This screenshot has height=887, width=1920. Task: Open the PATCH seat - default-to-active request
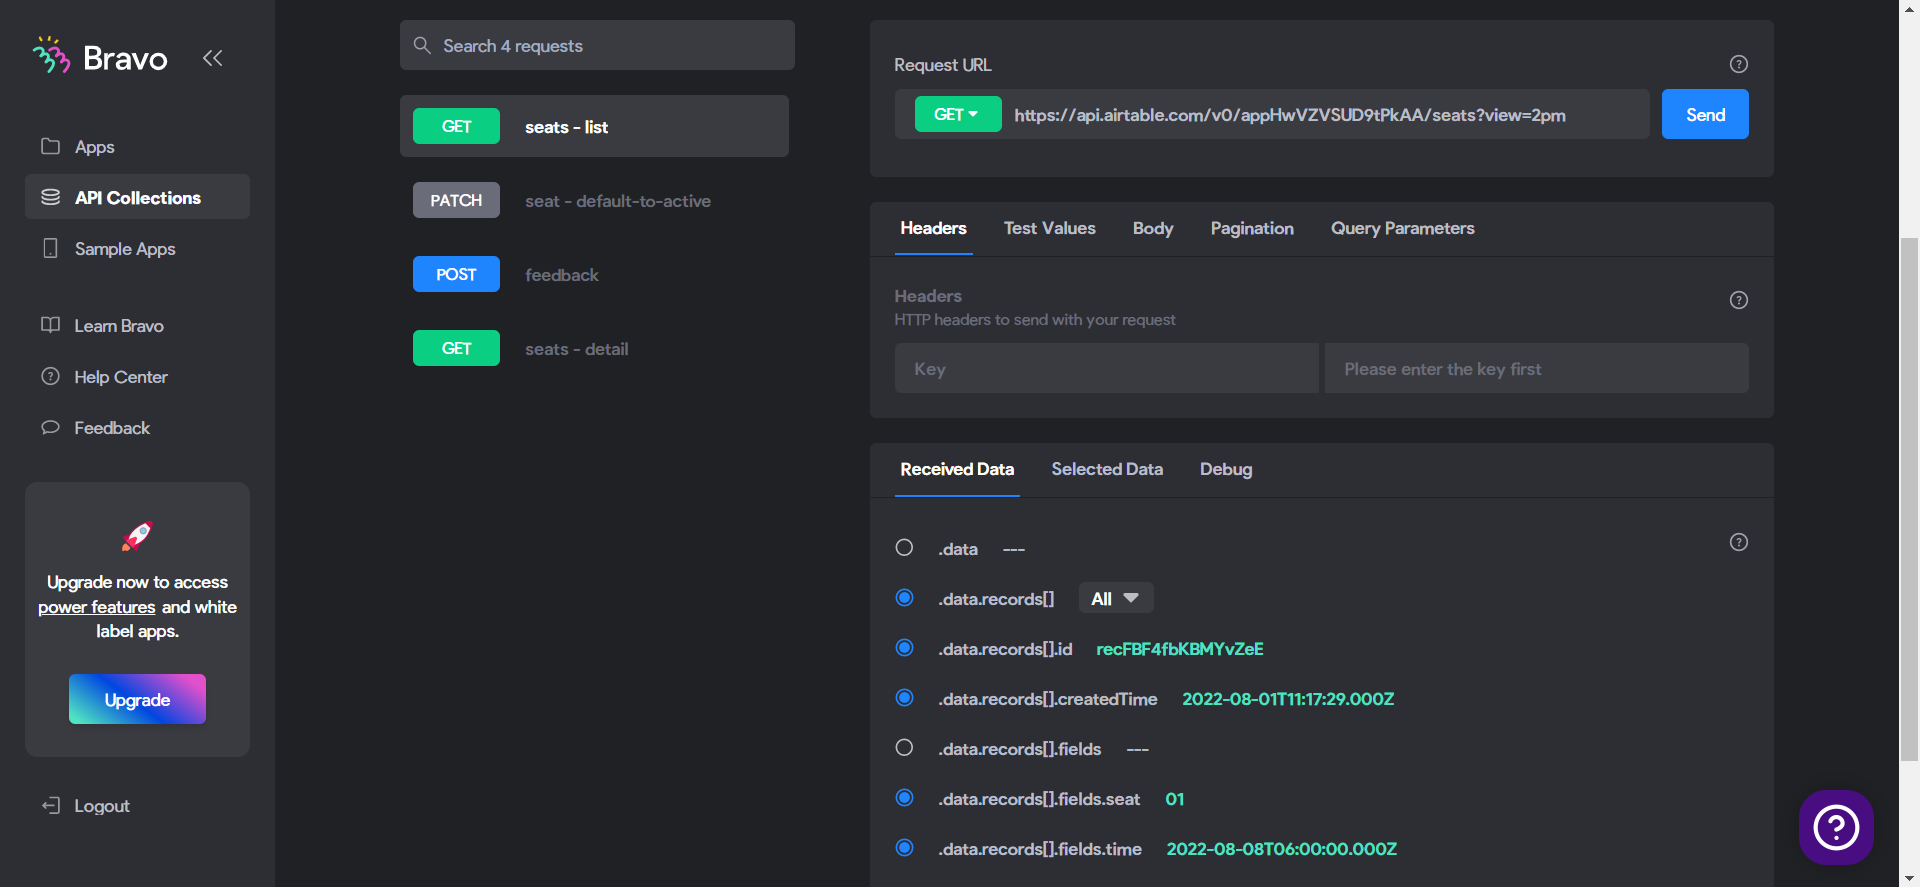click(594, 200)
